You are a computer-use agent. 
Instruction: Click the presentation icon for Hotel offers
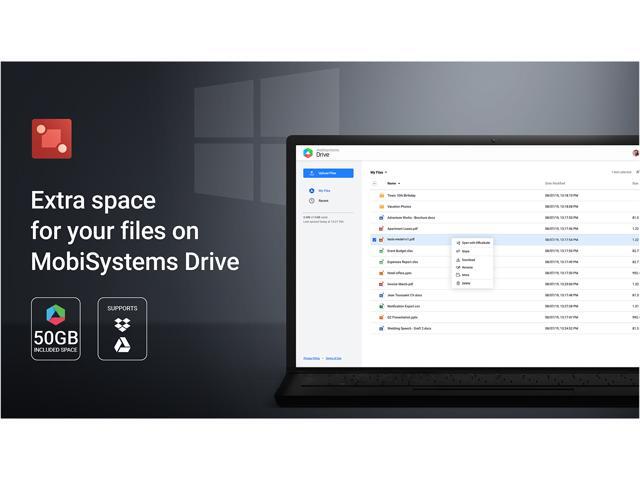[x=381, y=273]
